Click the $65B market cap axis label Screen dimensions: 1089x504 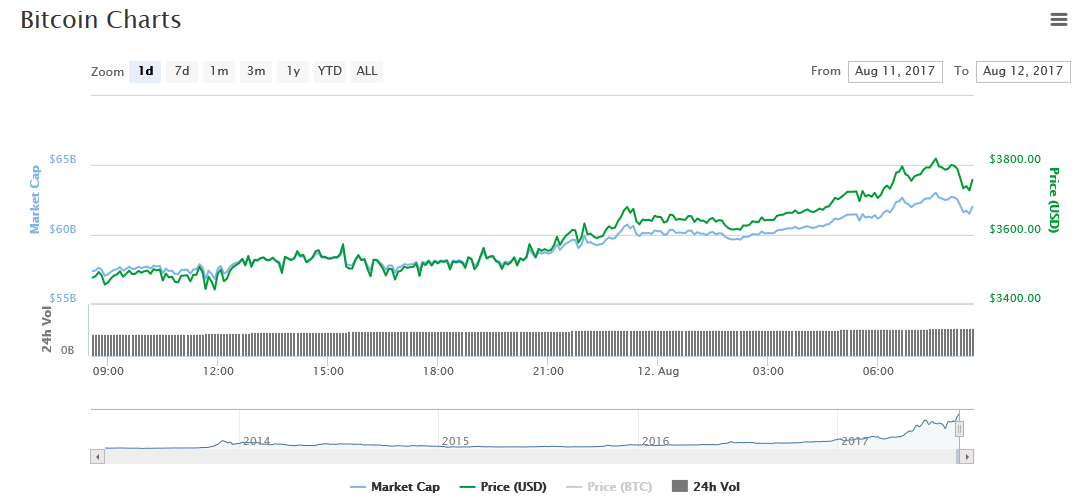(x=63, y=160)
